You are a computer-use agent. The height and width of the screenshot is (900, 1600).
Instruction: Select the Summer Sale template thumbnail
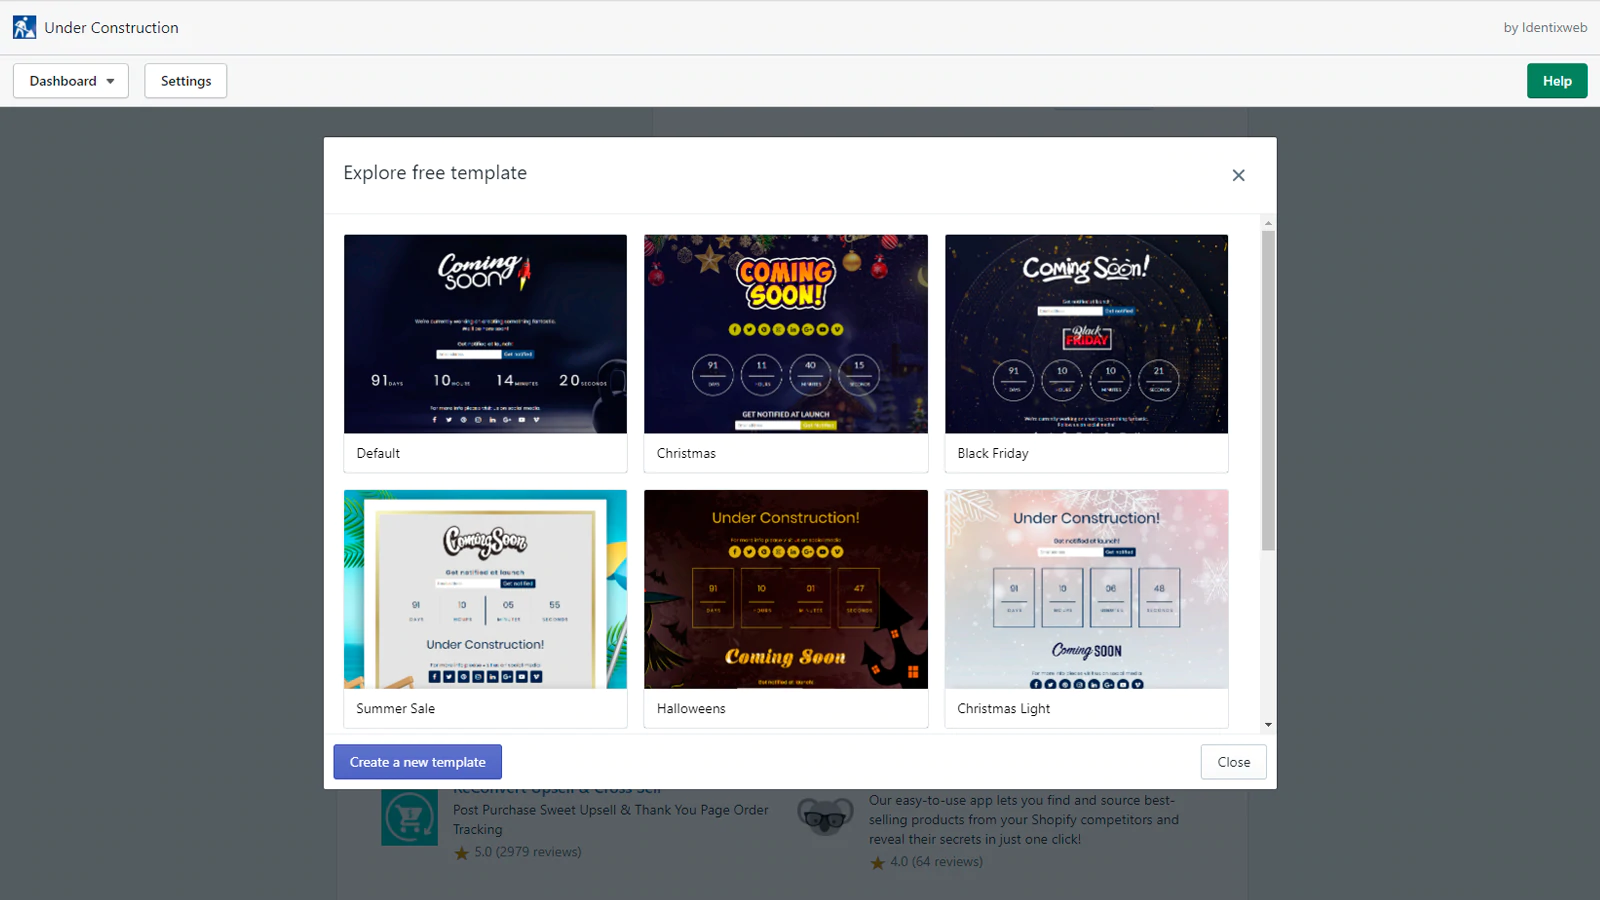click(485, 589)
